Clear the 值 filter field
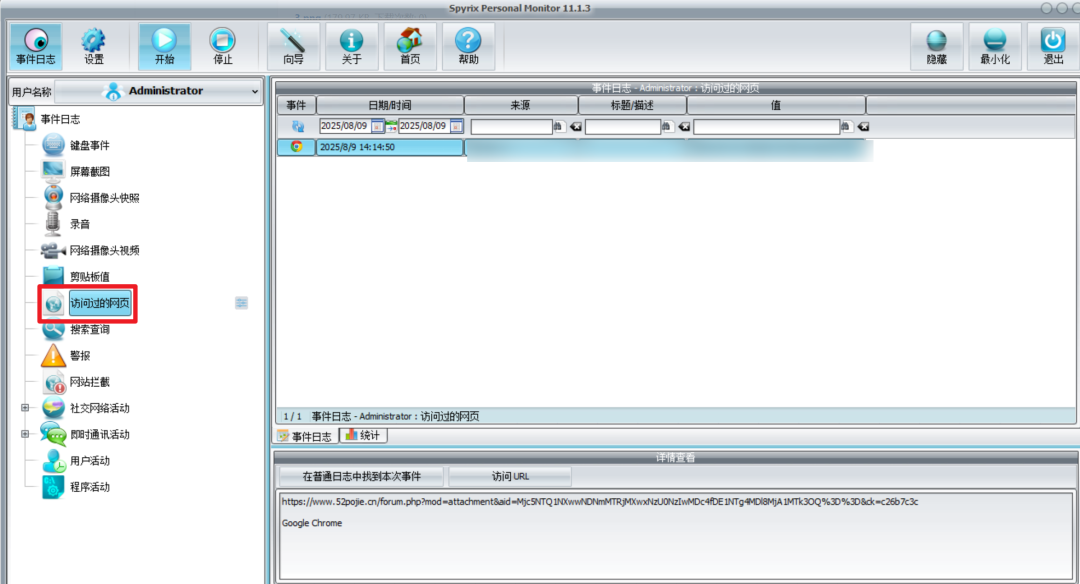This screenshot has height=584, width=1080. tap(863, 127)
